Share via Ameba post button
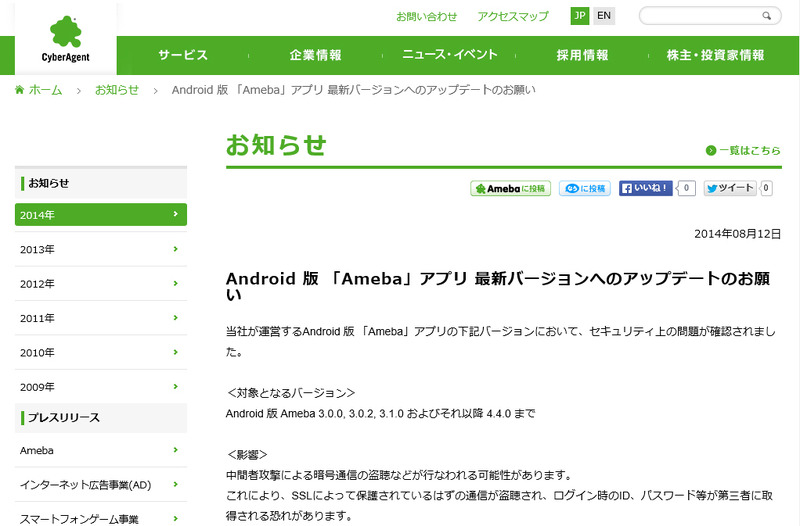Viewport: 800px width, 526px height. pyautogui.click(x=511, y=188)
